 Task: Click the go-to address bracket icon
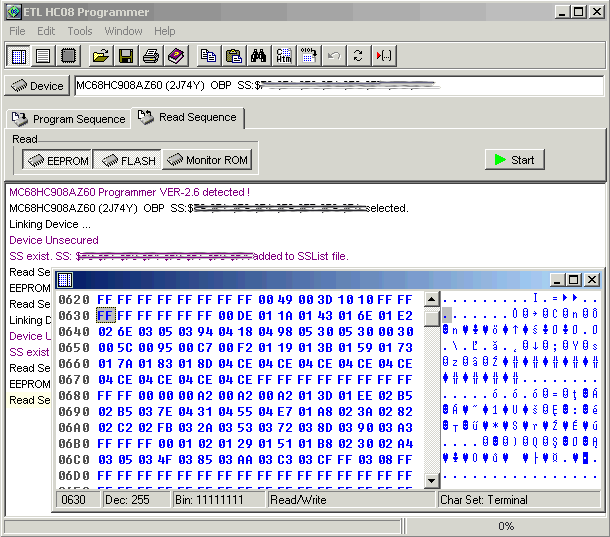coord(384,56)
